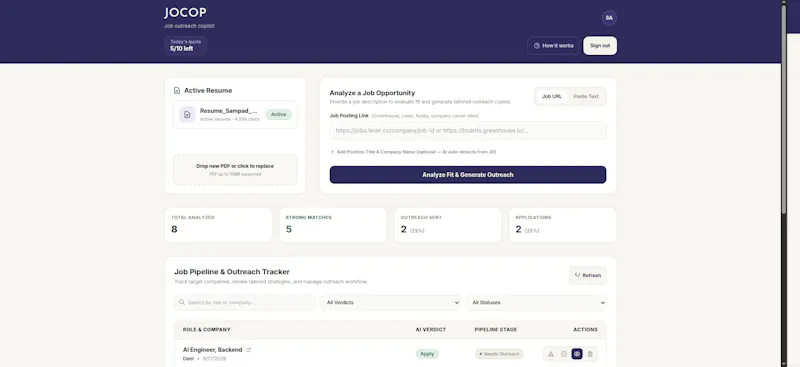Screen dimensions: 800x367
Task: Switch to Job URL tab
Action: pos(552,96)
